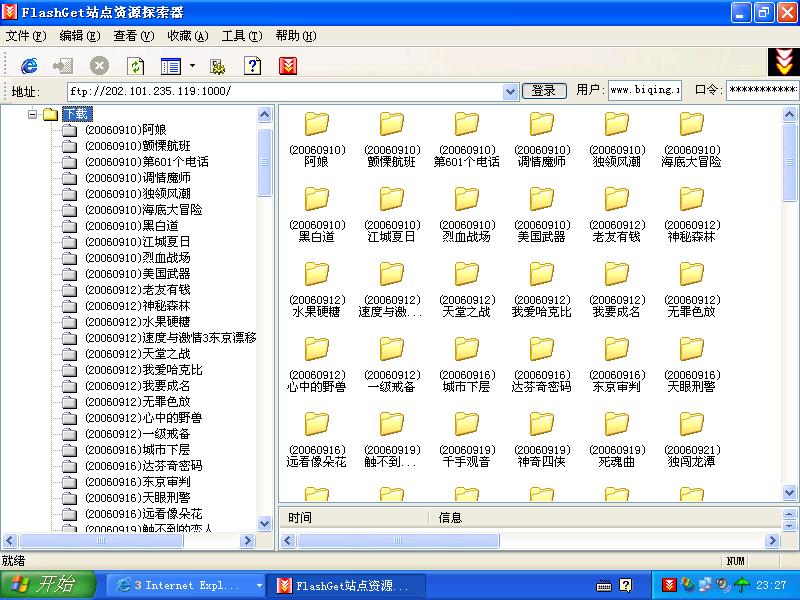Open the 文件 menu
This screenshot has height=600, width=800.
point(22,34)
